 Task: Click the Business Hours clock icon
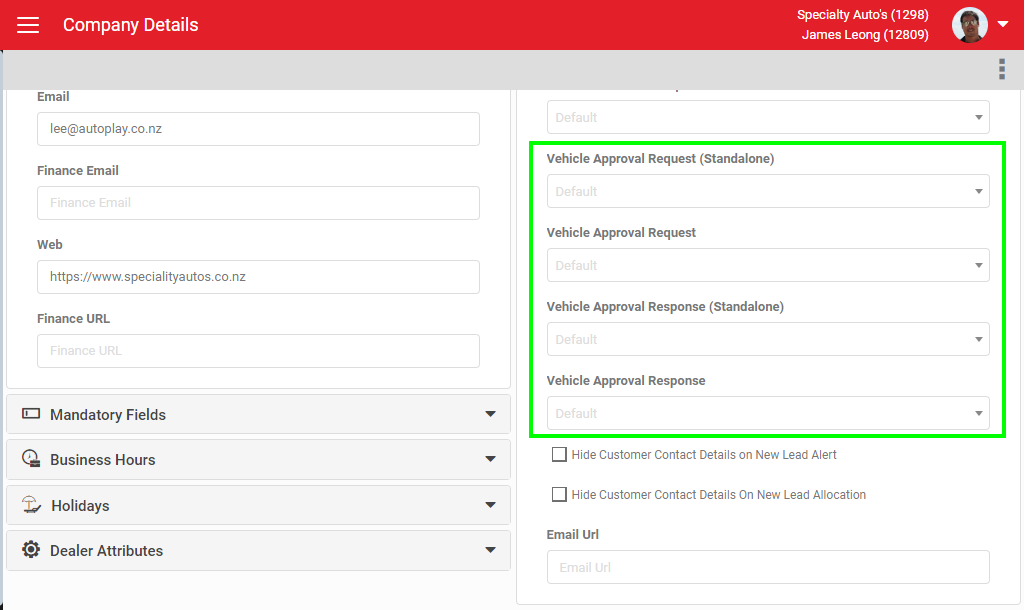pos(31,460)
